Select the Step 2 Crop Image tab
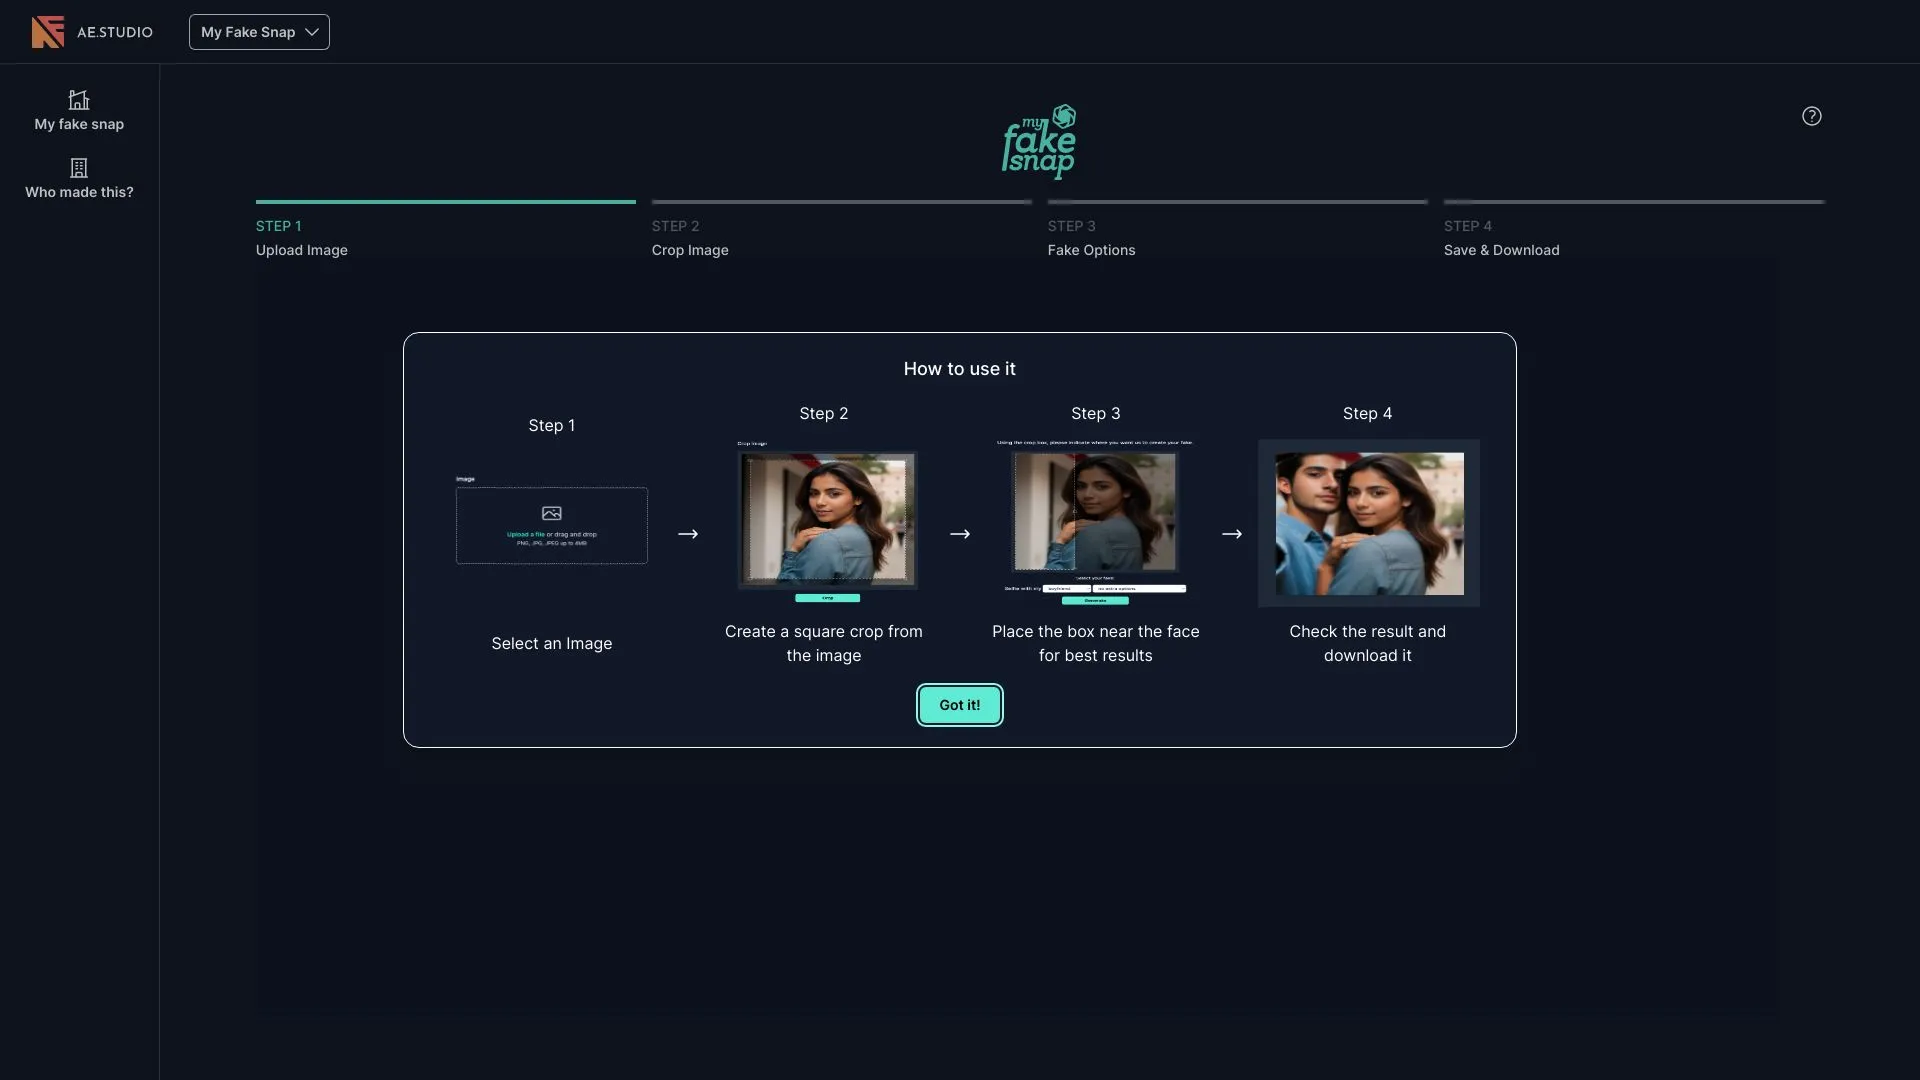1920x1080 pixels. [690, 238]
